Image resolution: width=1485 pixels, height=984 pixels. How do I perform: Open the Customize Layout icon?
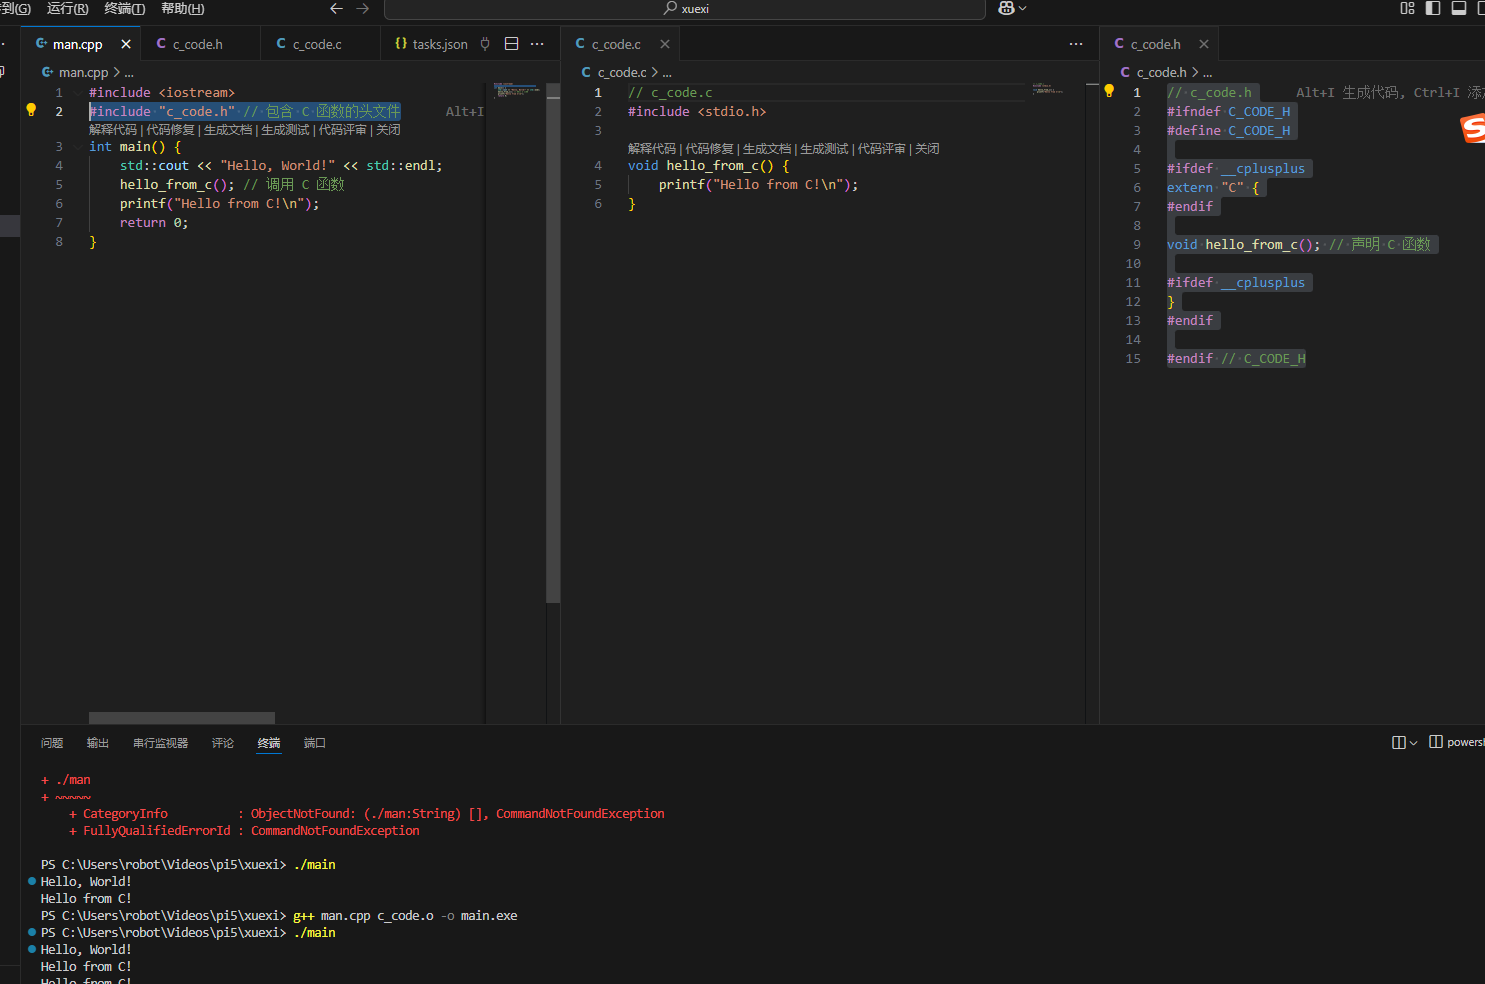click(1407, 8)
